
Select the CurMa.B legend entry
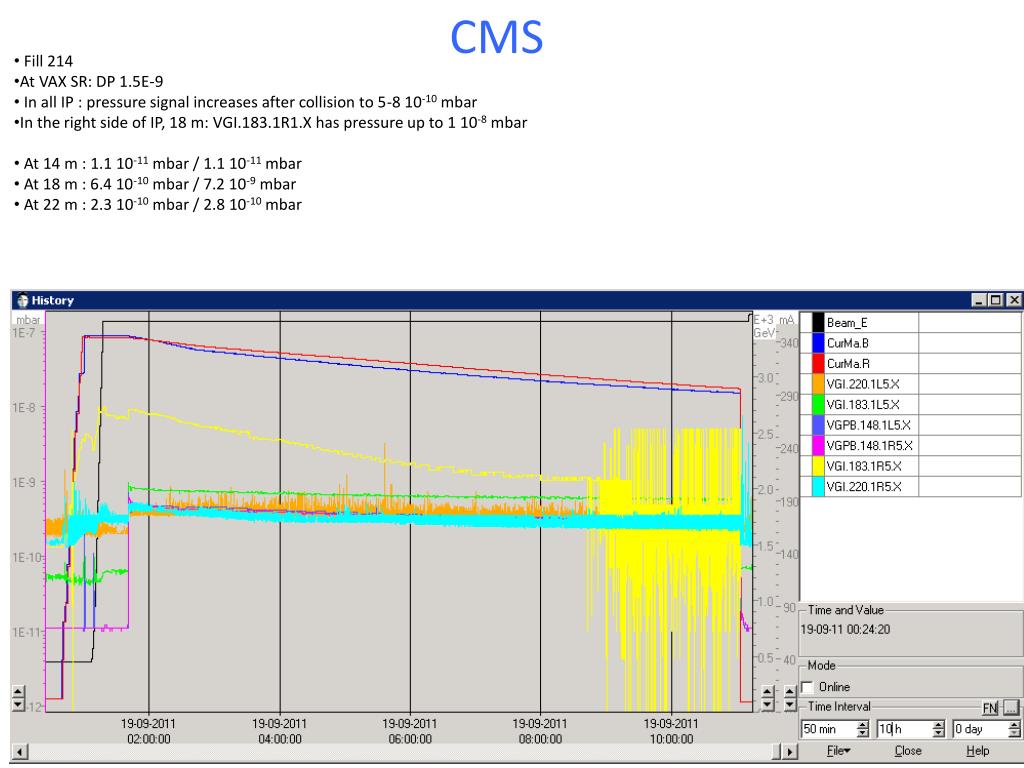pyautogui.click(x=847, y=343)
